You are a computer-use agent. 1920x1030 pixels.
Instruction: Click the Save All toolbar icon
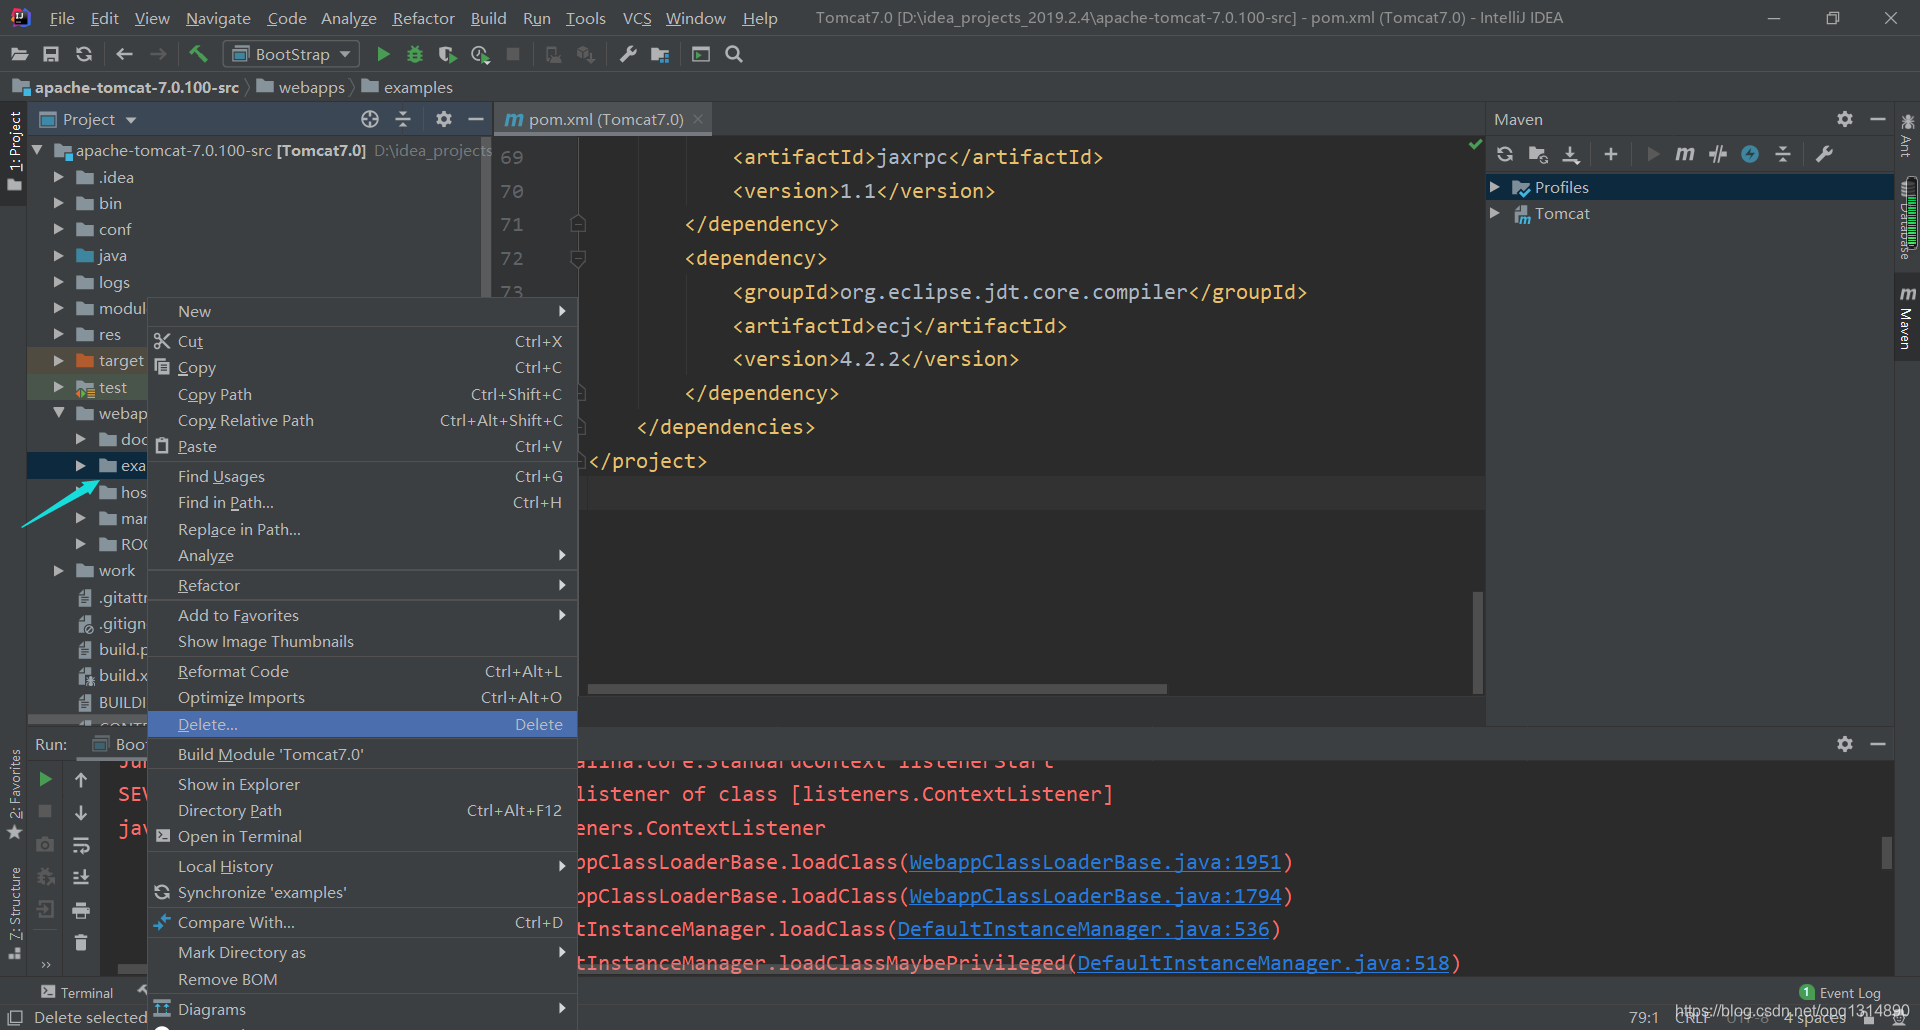pos(51,54)
